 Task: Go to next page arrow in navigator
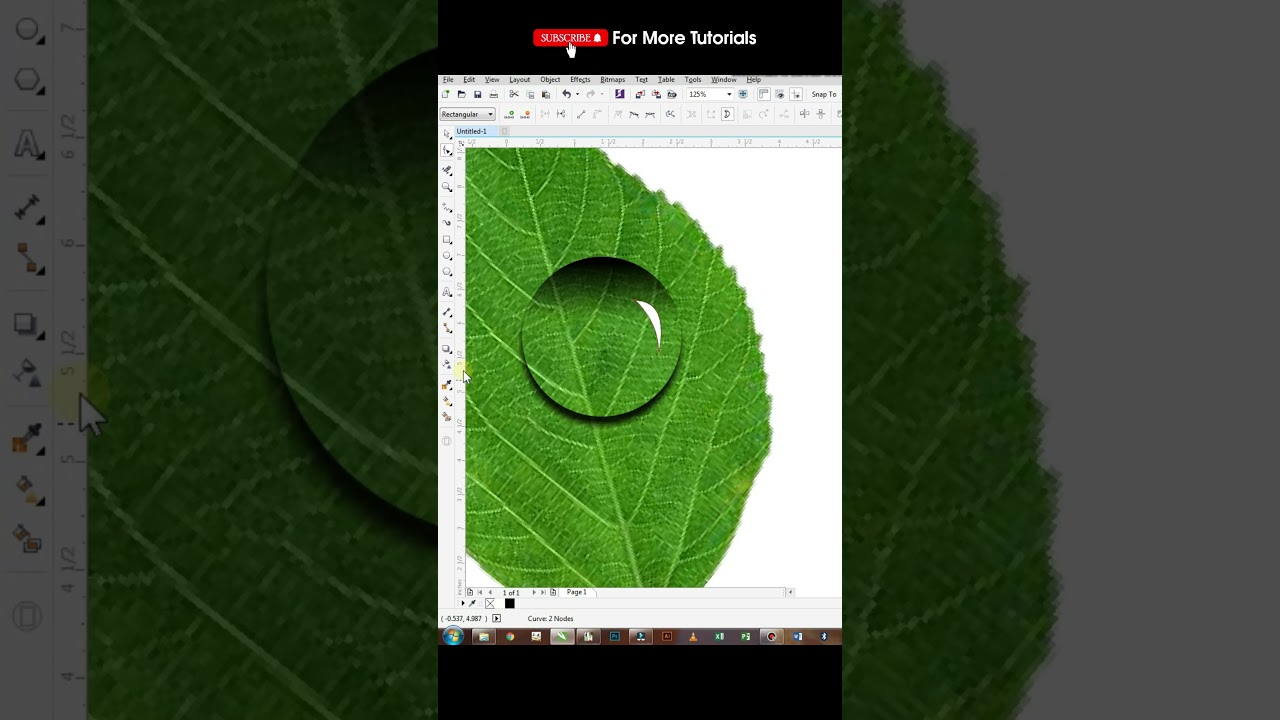tap(534, 592)
